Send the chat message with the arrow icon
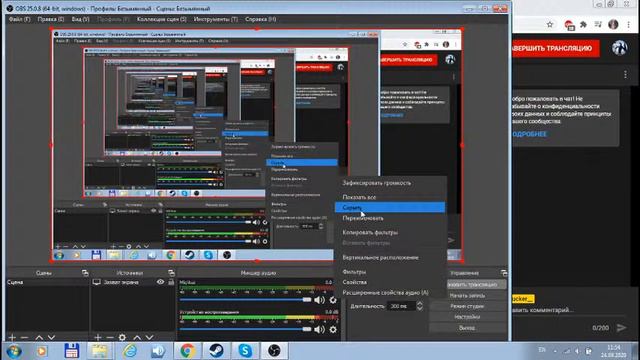 tap(621, 327)
